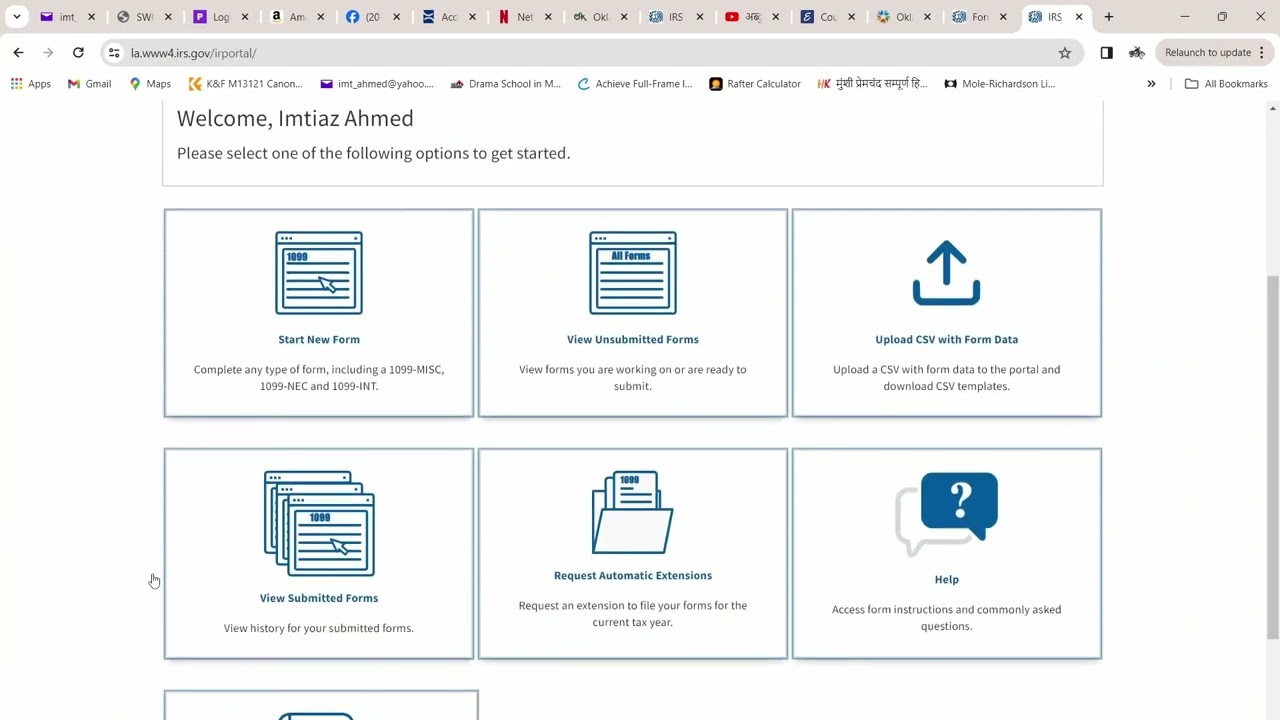Open Maps bookmark
Image resolution: width=1280 pixels, height=720 pixels.
click(150, 84)
